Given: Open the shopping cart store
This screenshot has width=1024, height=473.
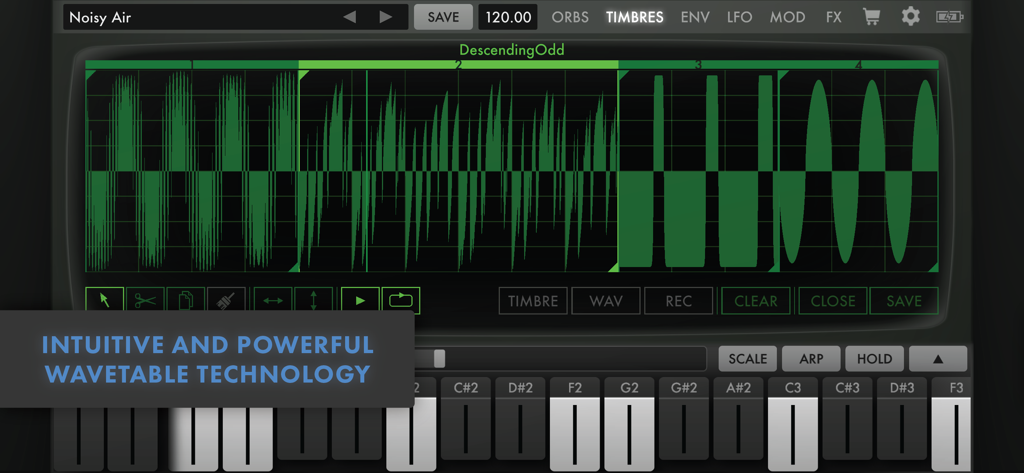Looking at the screenshot, I should point(871,17).
